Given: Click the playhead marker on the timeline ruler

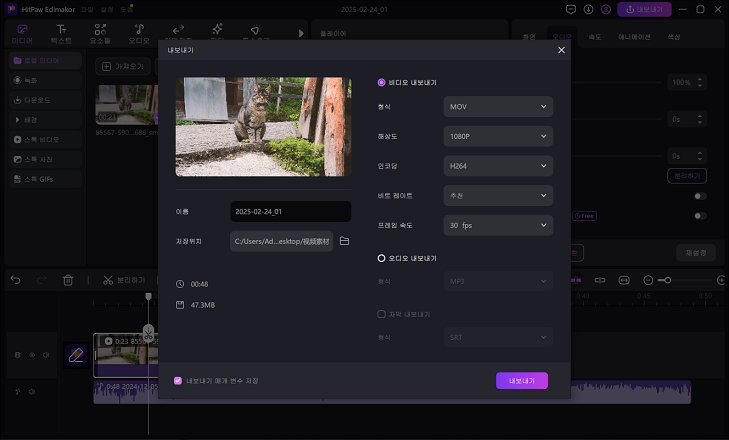Looking at the screenshot, I should [148, 296].
